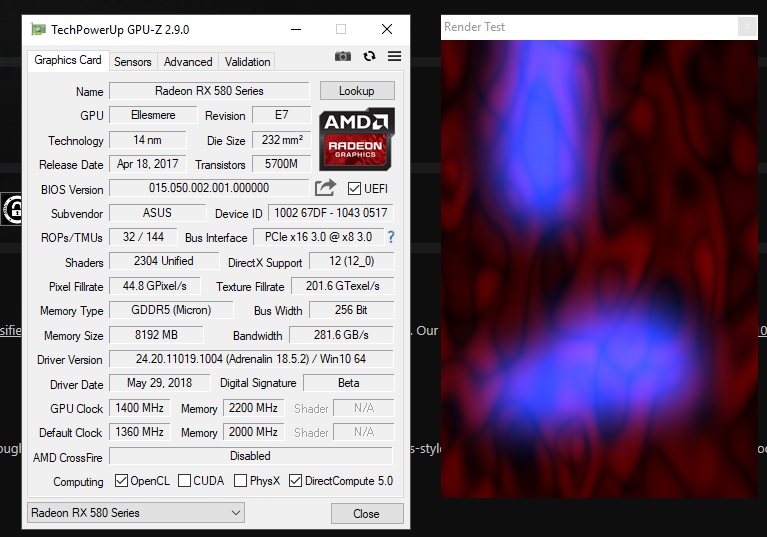Toggle the OpenCL checkbox
Screen dimensions: 767x537
(121, 481)
